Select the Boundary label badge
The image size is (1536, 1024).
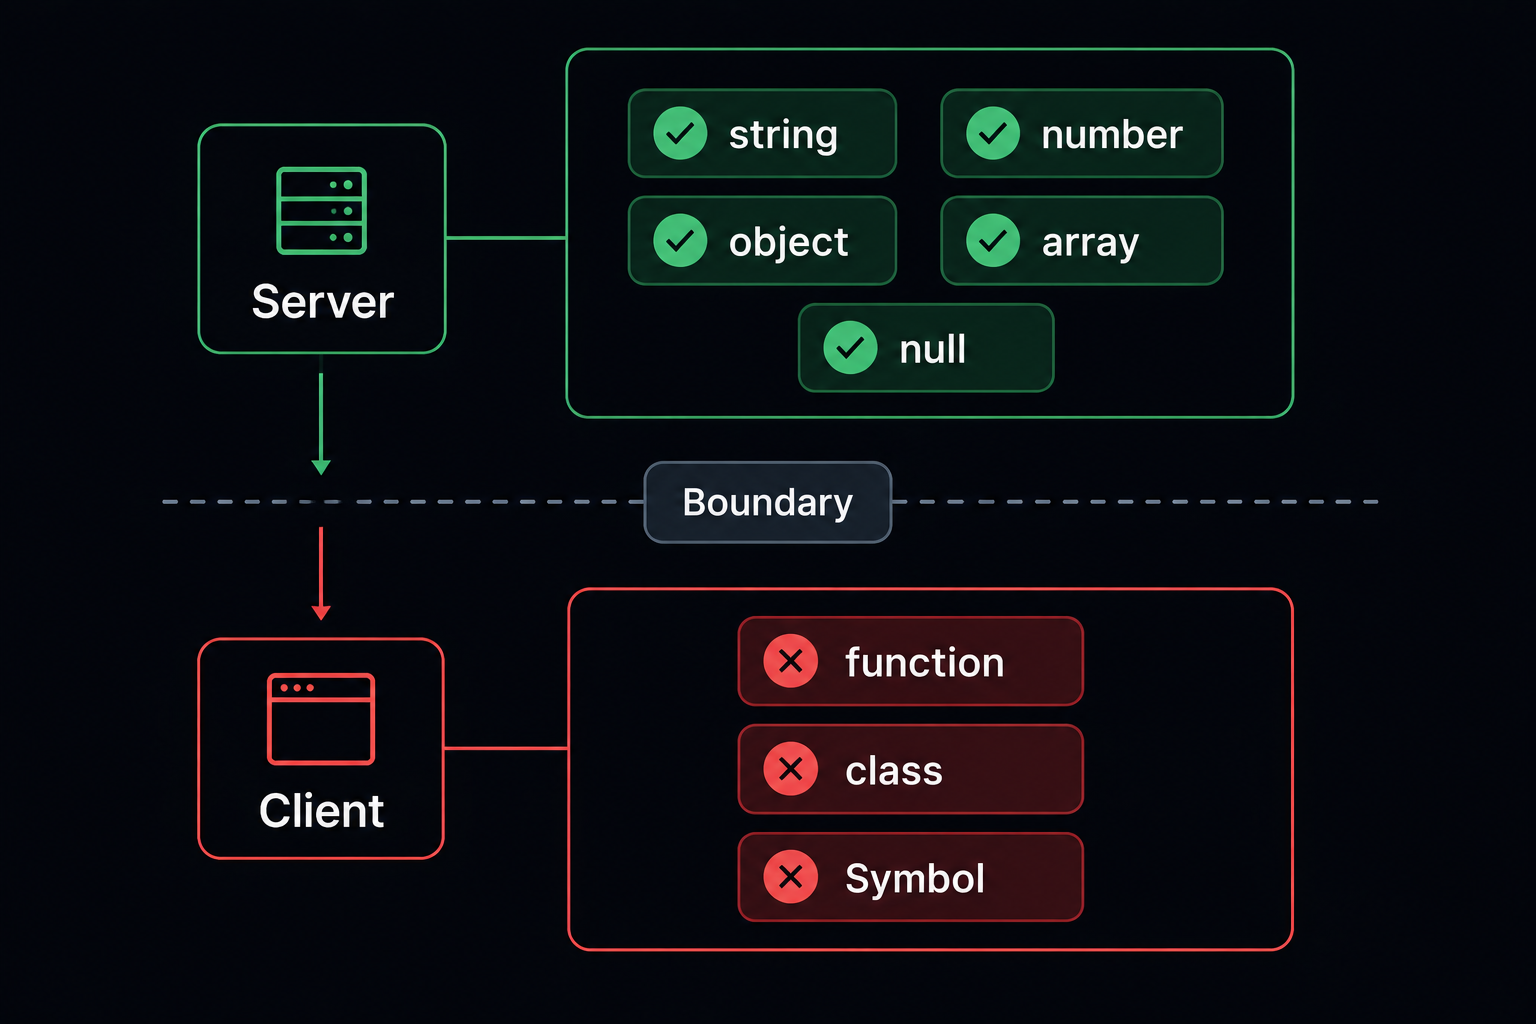[768, 502]
